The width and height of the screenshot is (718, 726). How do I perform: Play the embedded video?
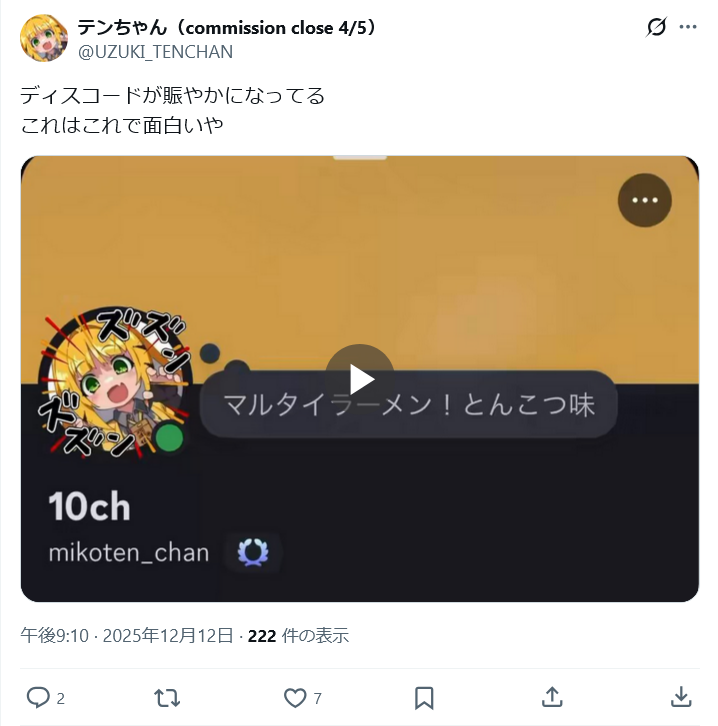click(x=360, y=379)
